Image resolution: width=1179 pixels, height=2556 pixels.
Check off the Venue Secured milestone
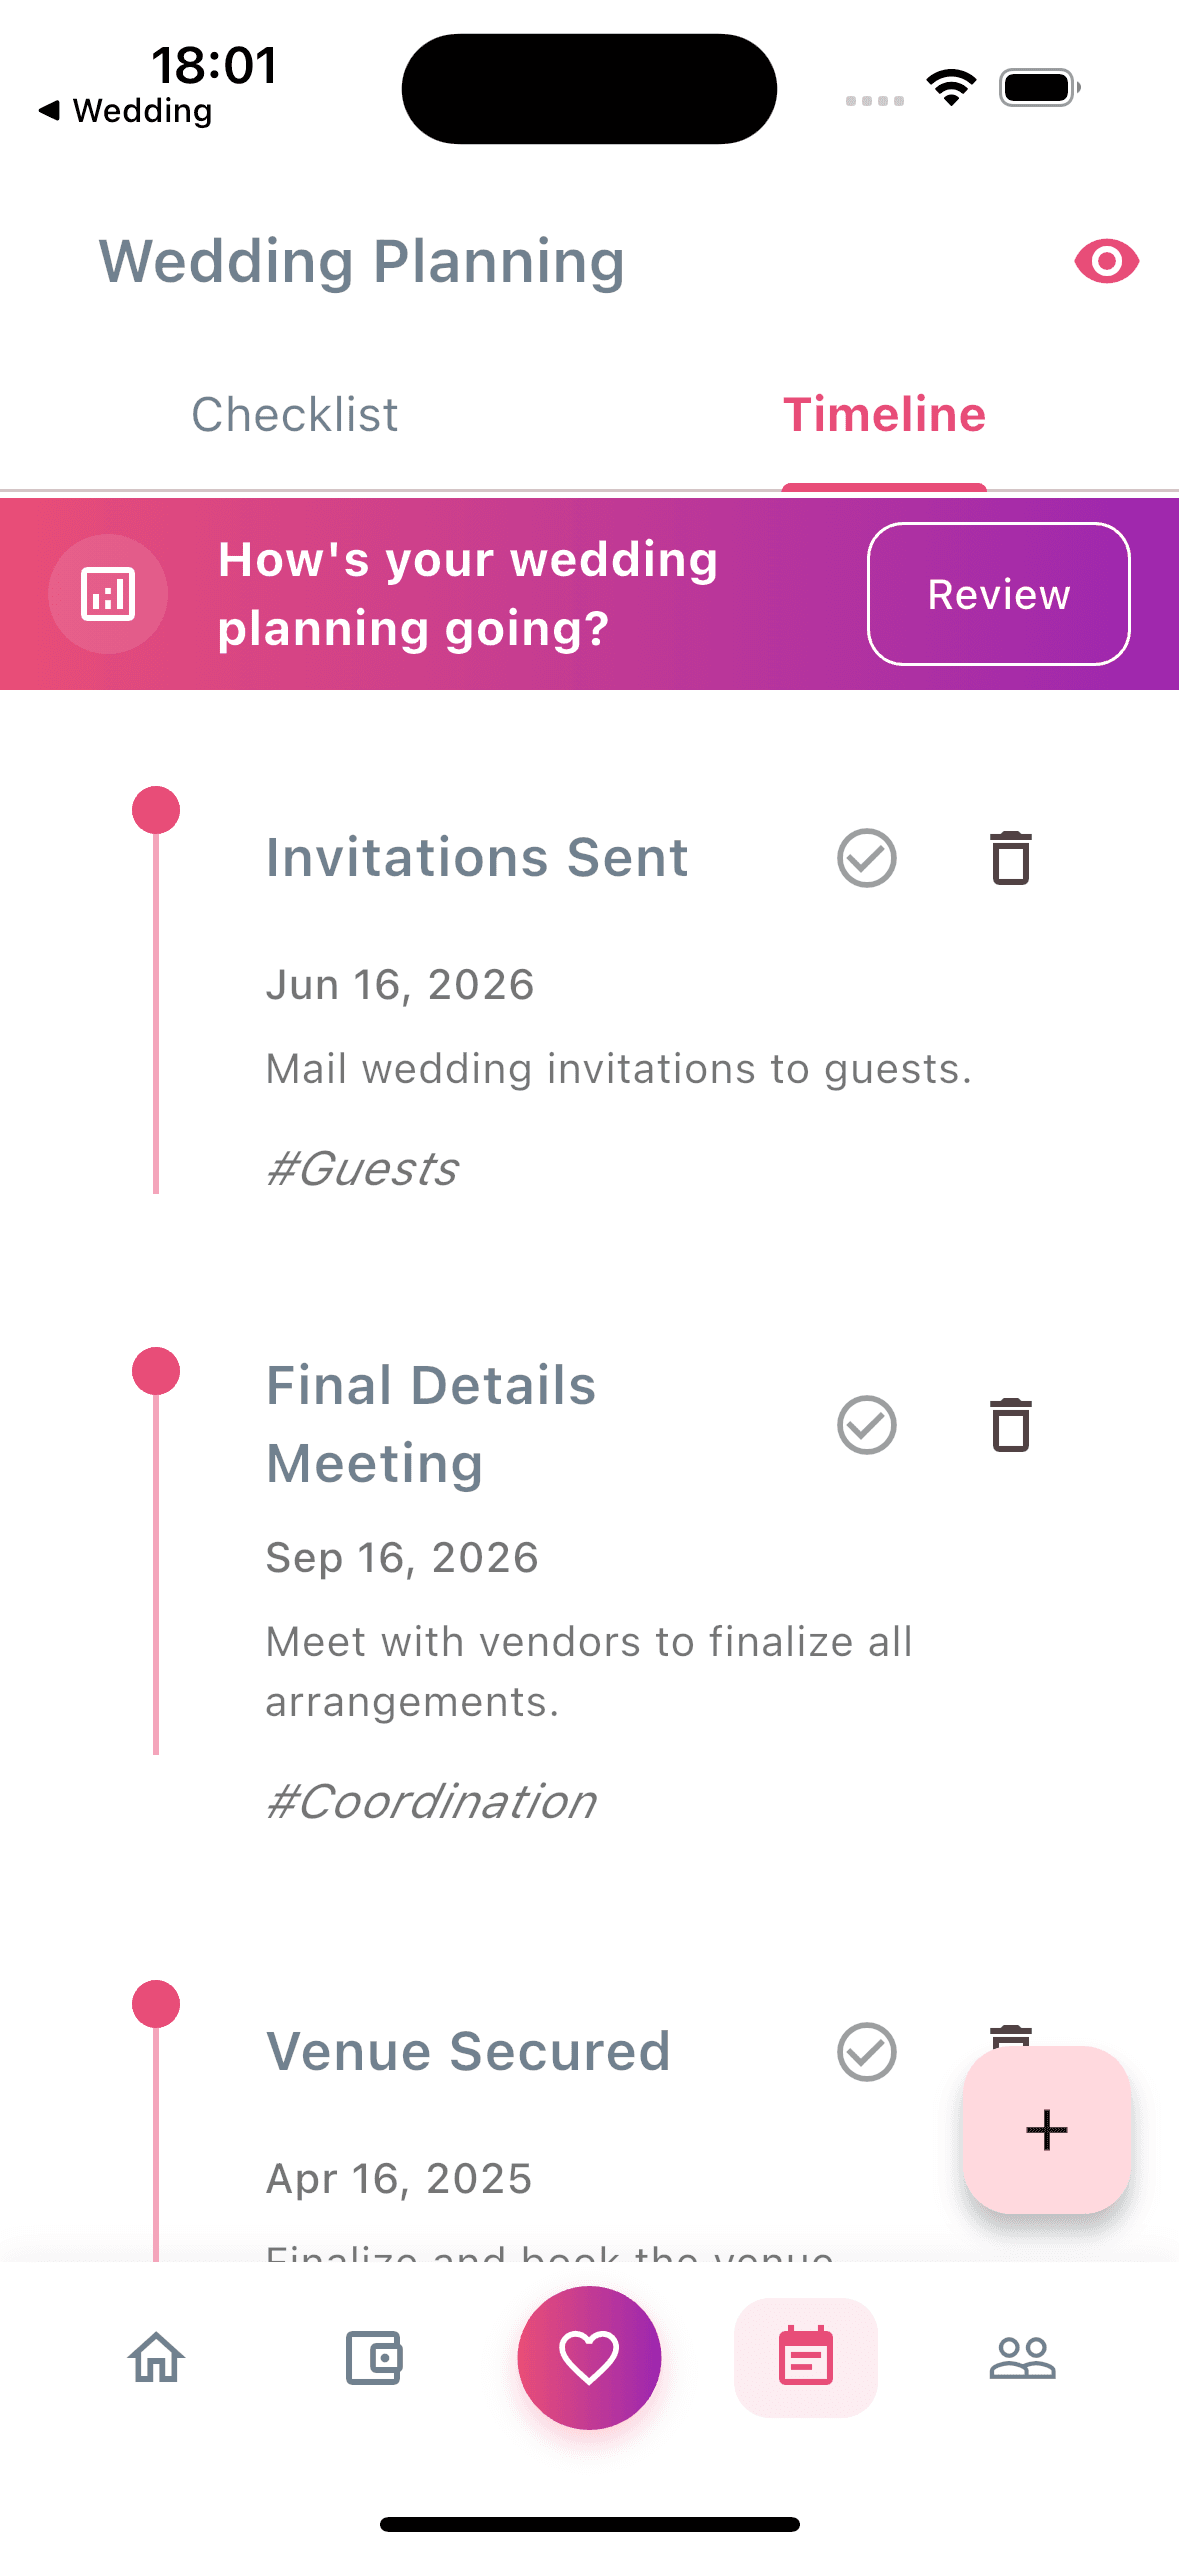pyautogui.click(x=866, y=2050)
